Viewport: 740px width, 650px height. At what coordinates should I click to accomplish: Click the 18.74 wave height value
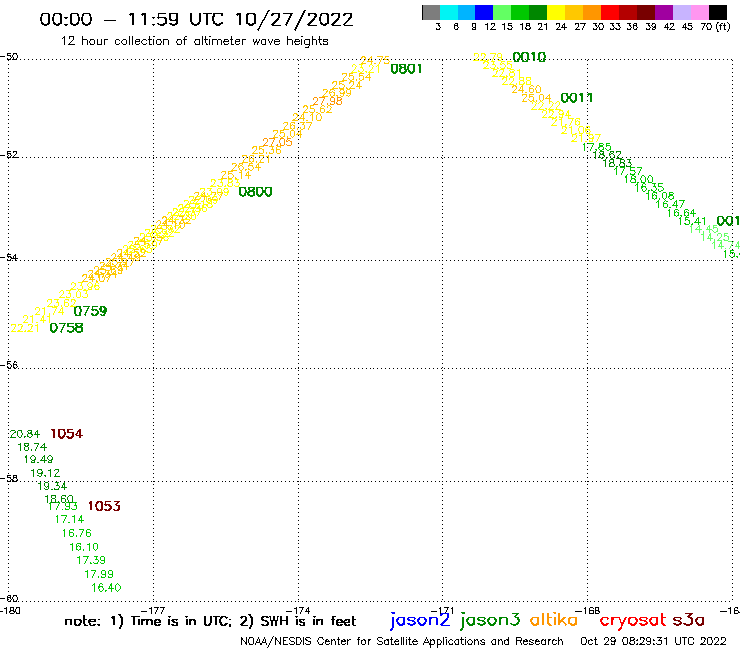click(32, 447)
